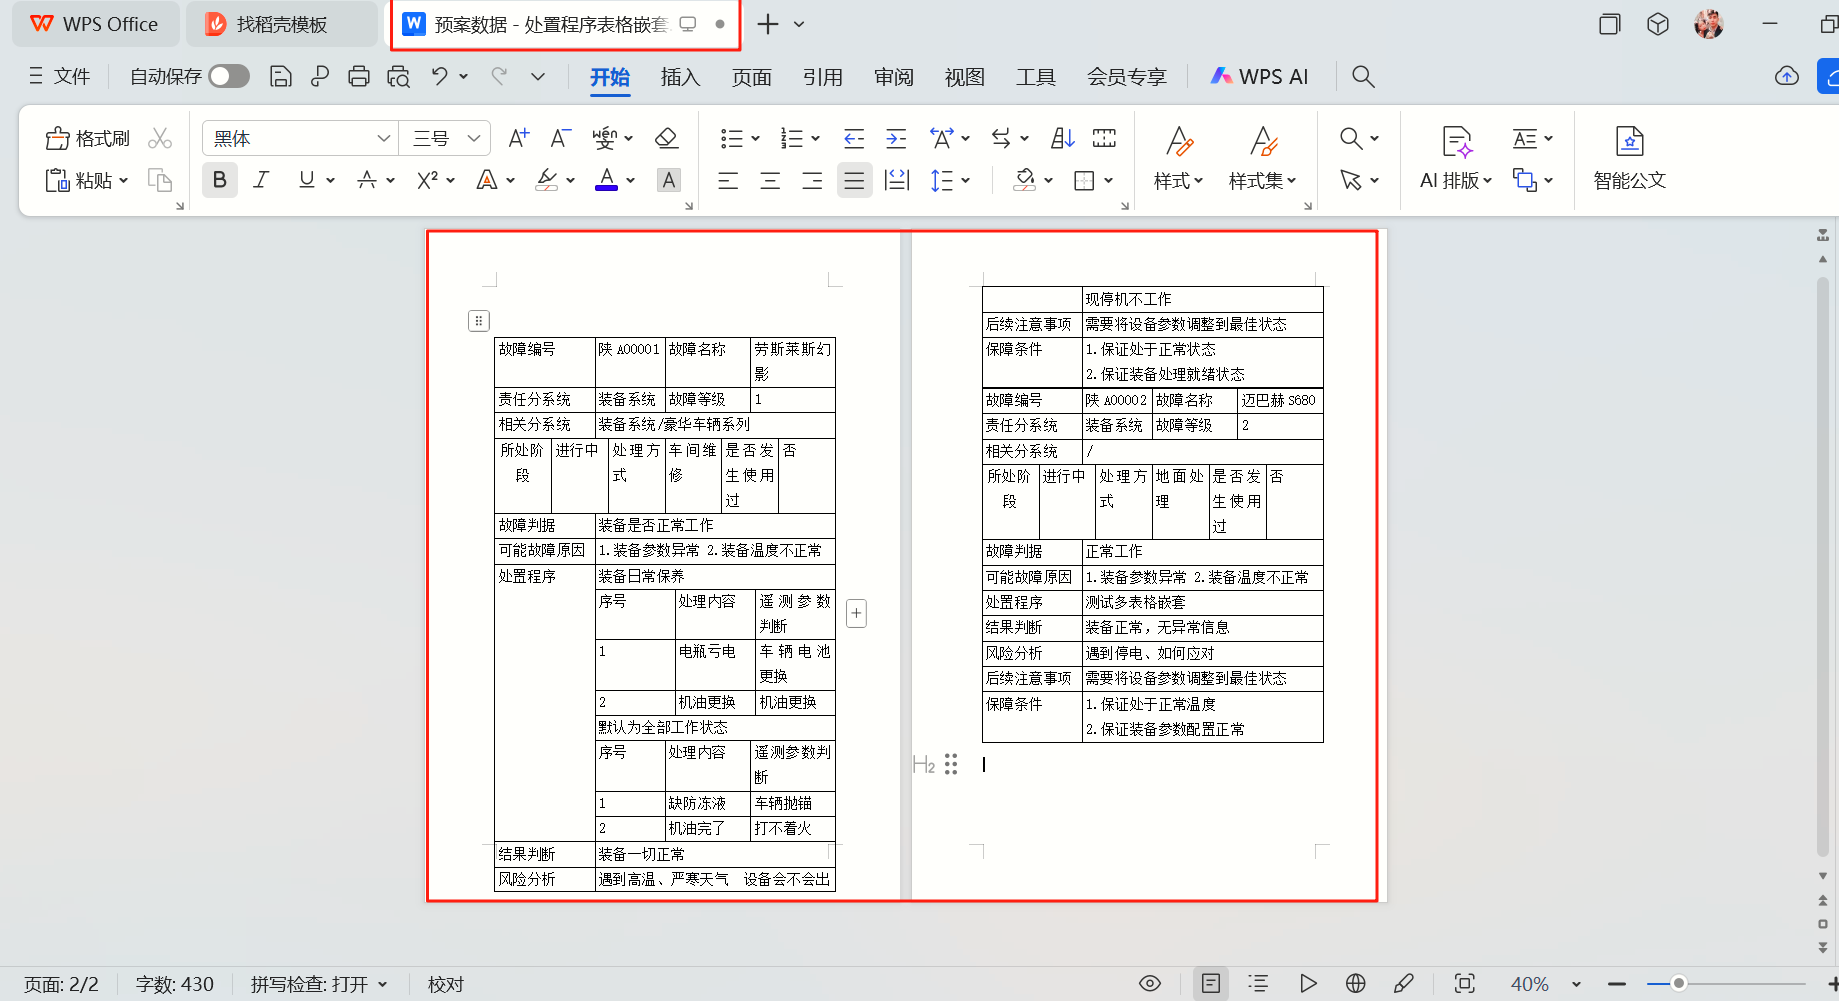Click the eraser Clear Formatting icon
This screenshot has width=1839, height=1001.
(x=666, y=138)
